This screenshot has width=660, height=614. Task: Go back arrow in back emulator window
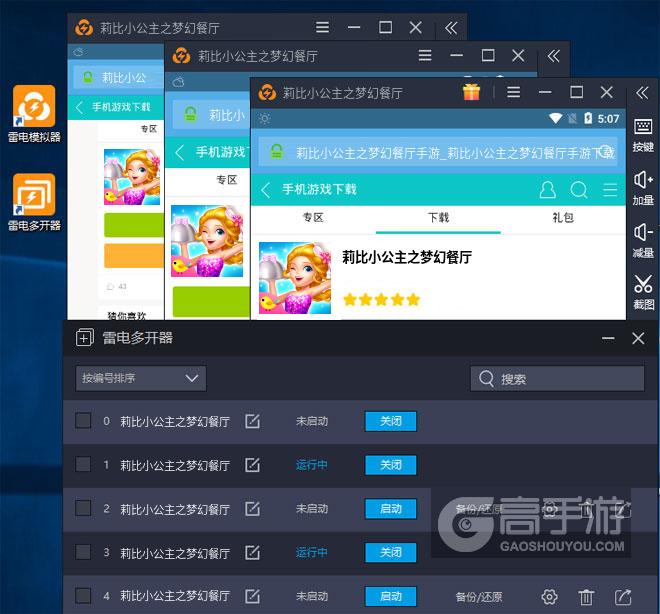pyautogui.click(x=79, y=107)
